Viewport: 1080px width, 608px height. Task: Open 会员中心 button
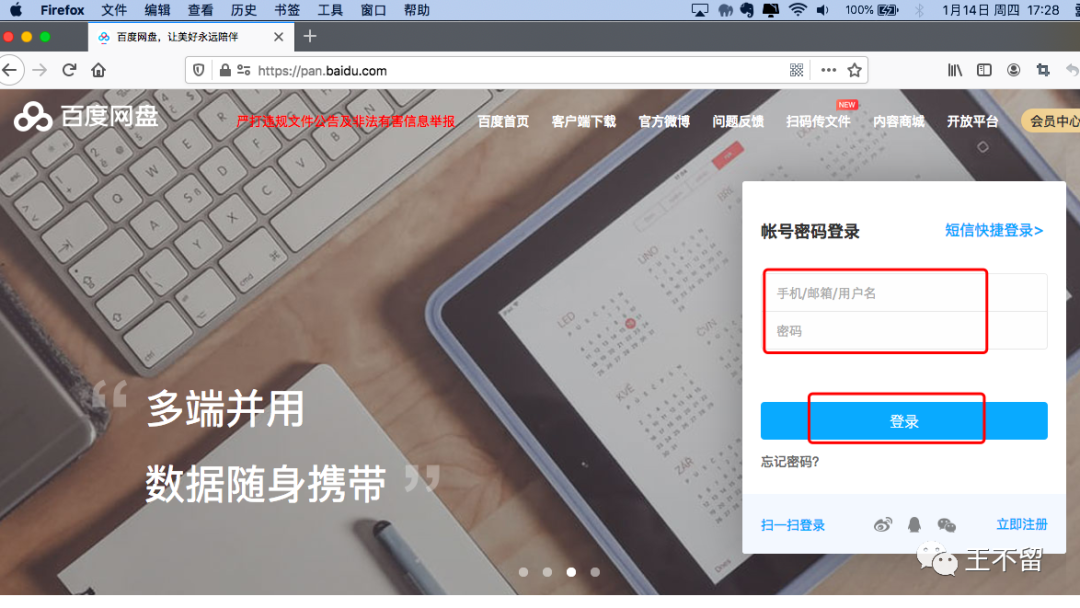pos(1051,121)
